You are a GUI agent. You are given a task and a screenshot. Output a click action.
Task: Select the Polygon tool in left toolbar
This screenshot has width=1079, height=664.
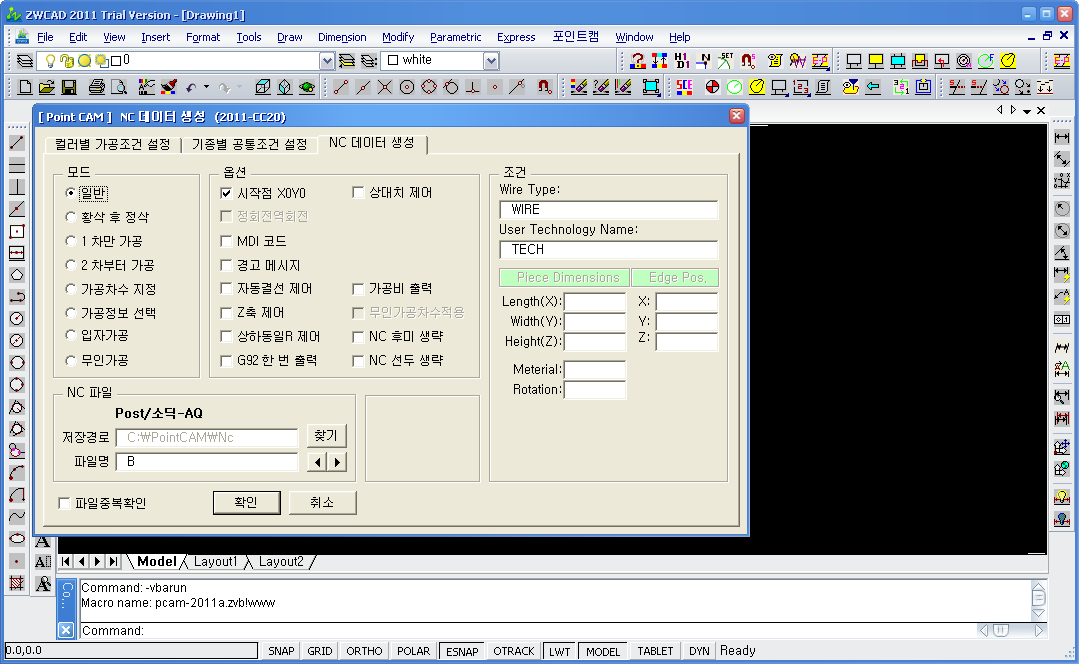[17, 275]
